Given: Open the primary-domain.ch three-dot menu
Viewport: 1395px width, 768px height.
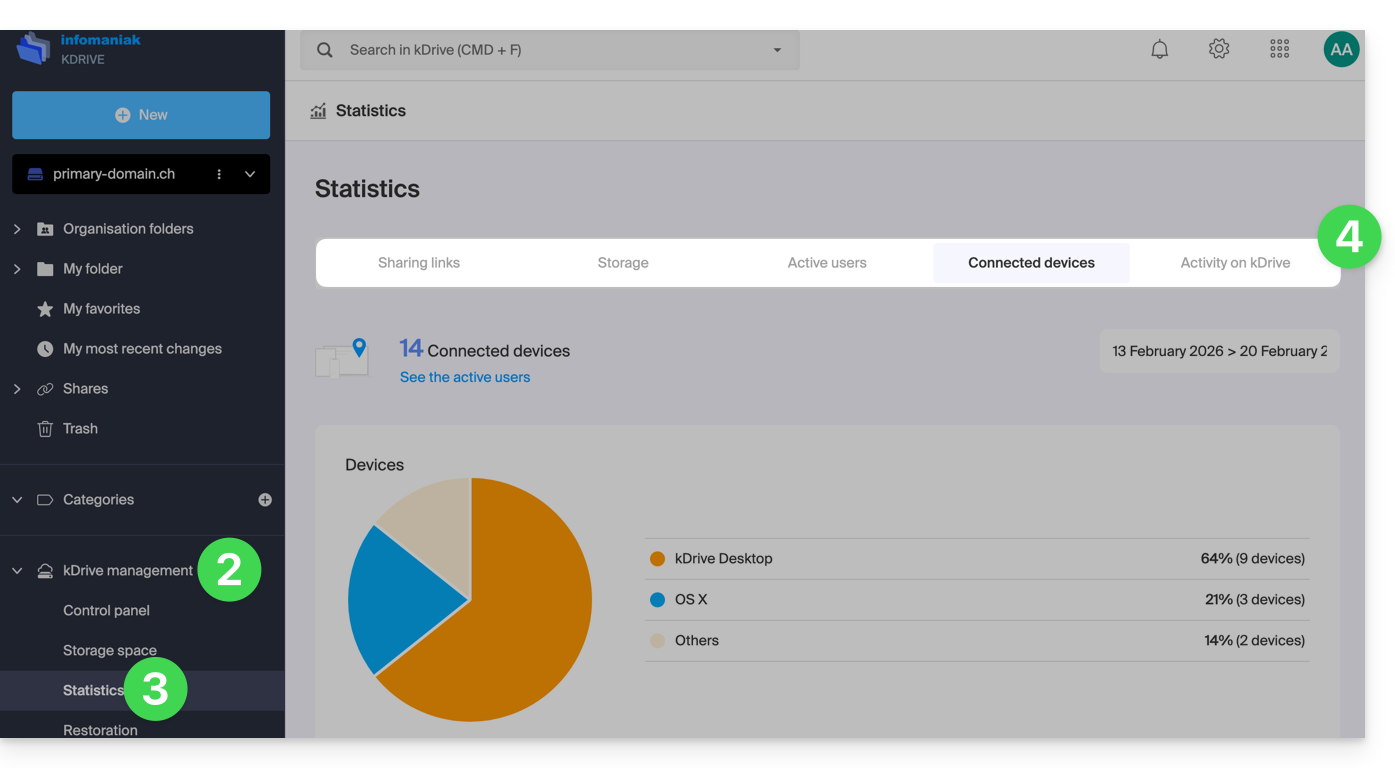Looking at the screenshot, I should click(x=219, y=174).
